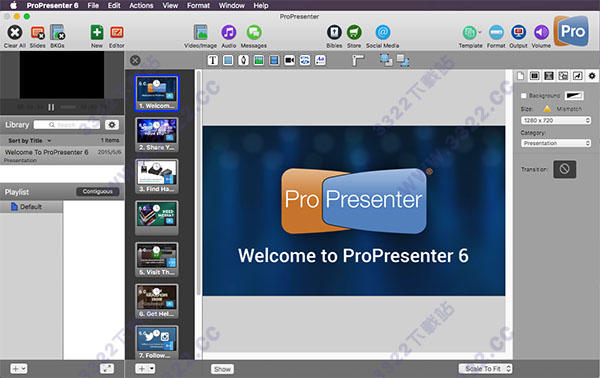Click the Format toolbar icon
600x378 pixels.
496,33
